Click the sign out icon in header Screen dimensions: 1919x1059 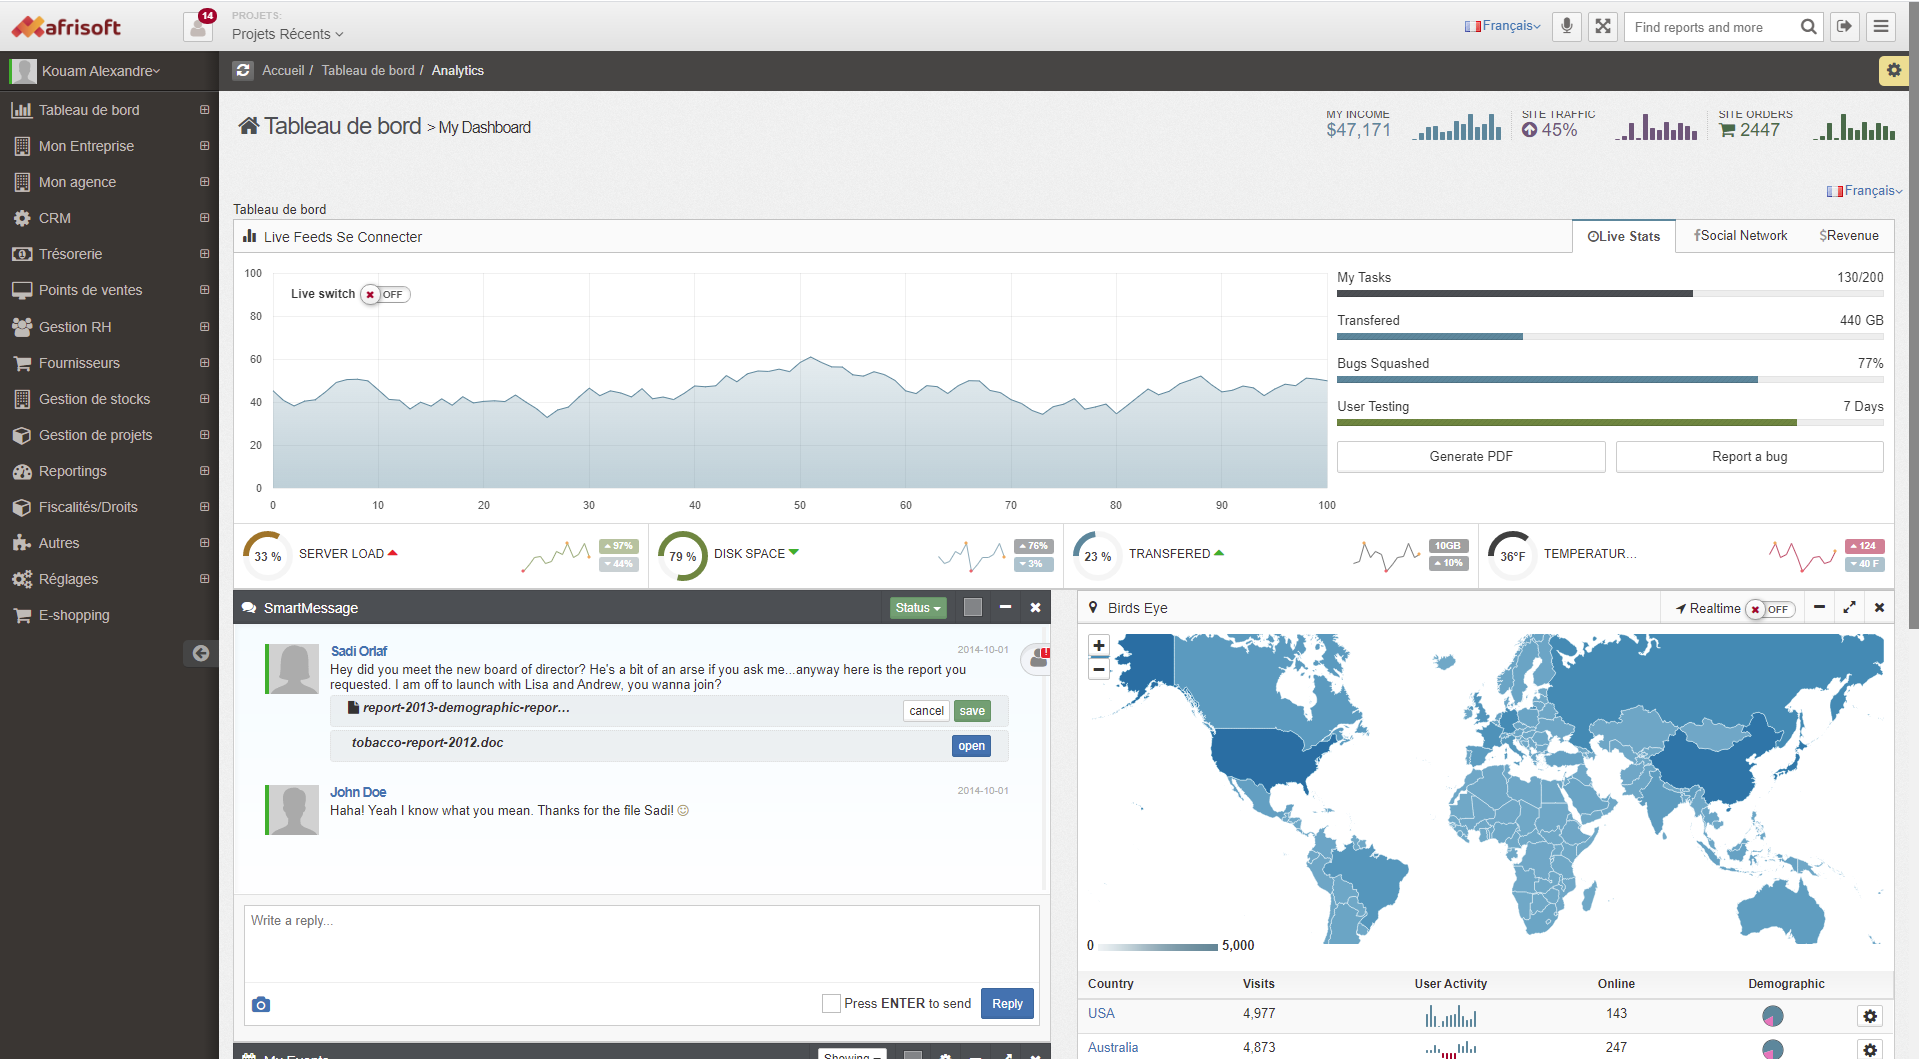coord(1844,27)
